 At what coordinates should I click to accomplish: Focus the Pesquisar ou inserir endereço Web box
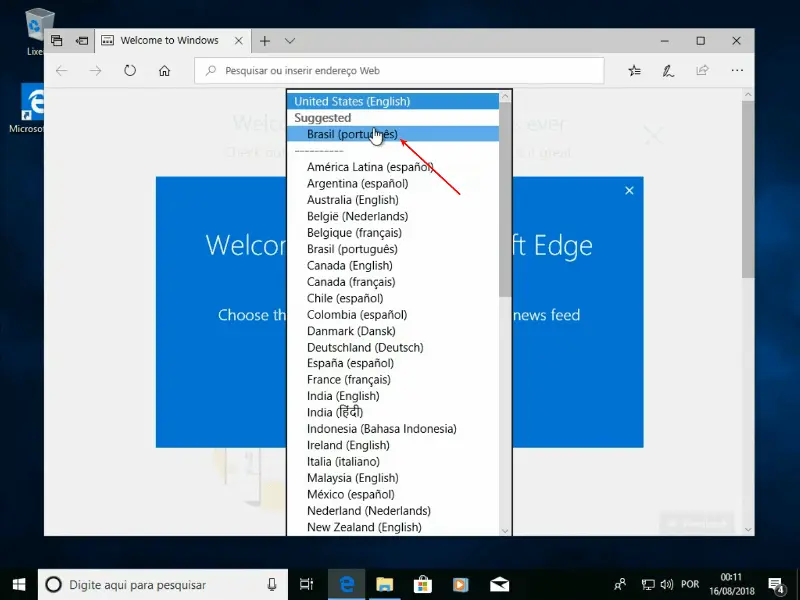point(399,70)
